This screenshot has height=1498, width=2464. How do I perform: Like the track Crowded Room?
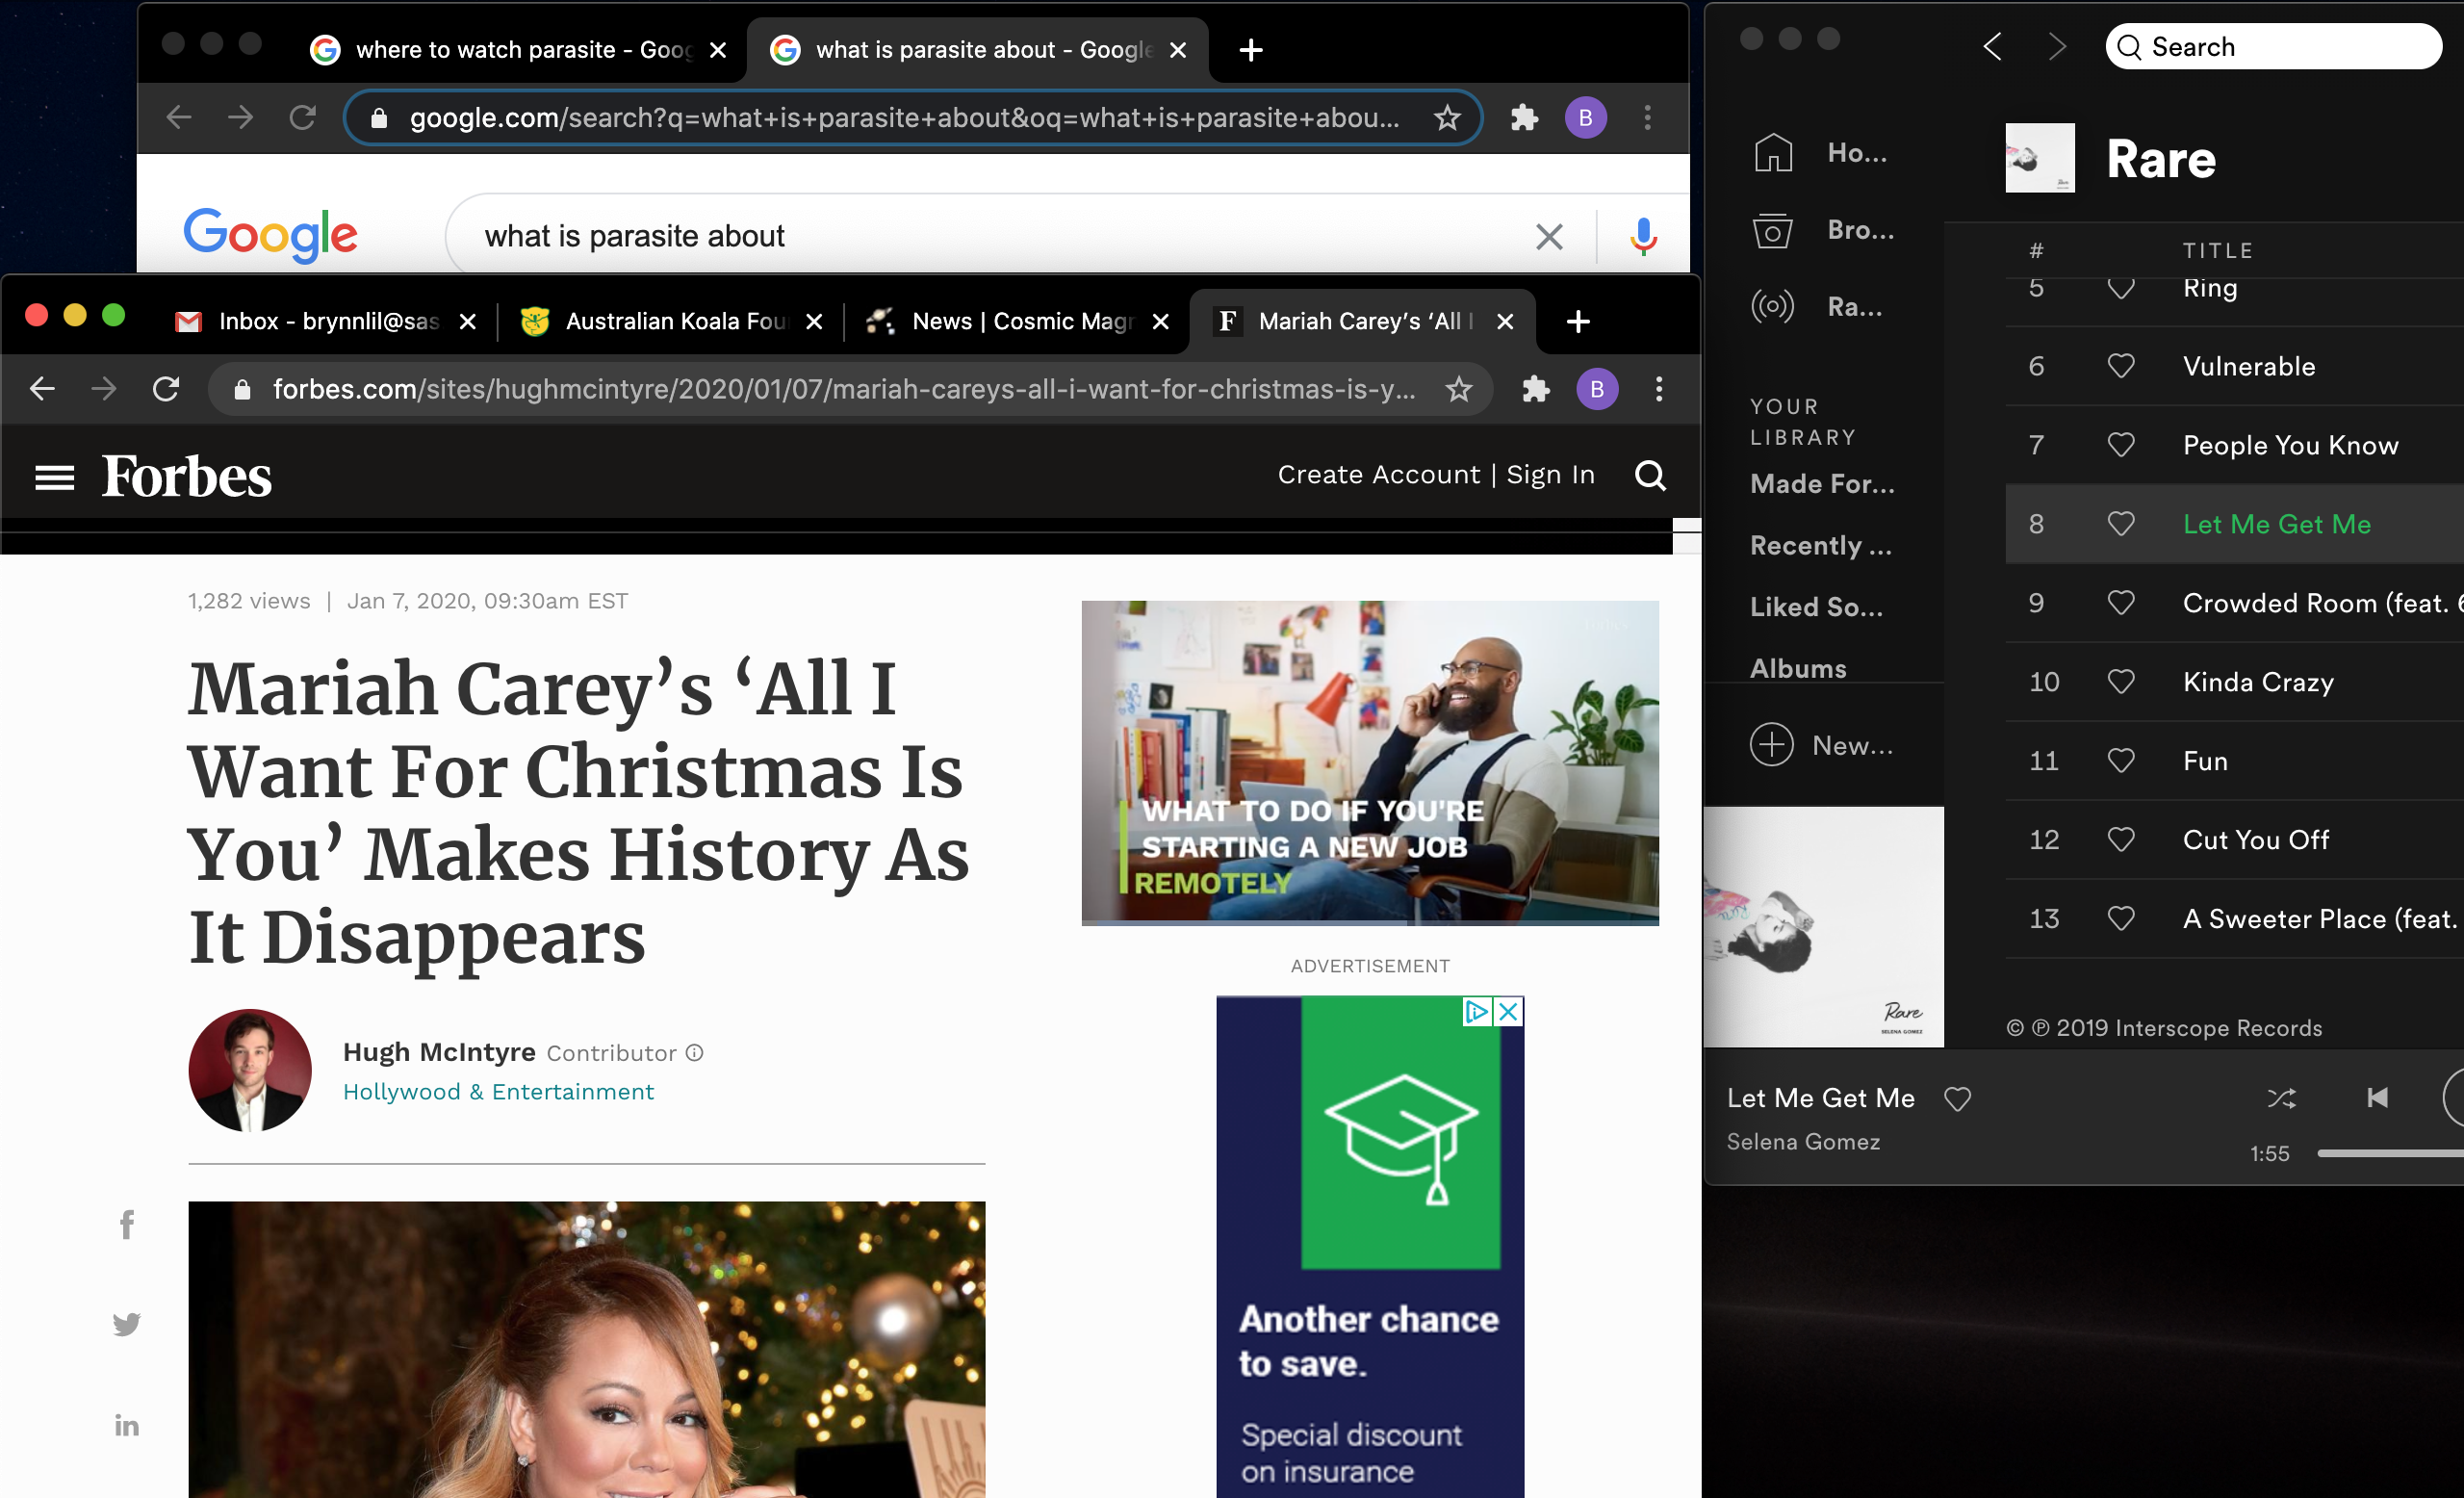coord(2121,603)
